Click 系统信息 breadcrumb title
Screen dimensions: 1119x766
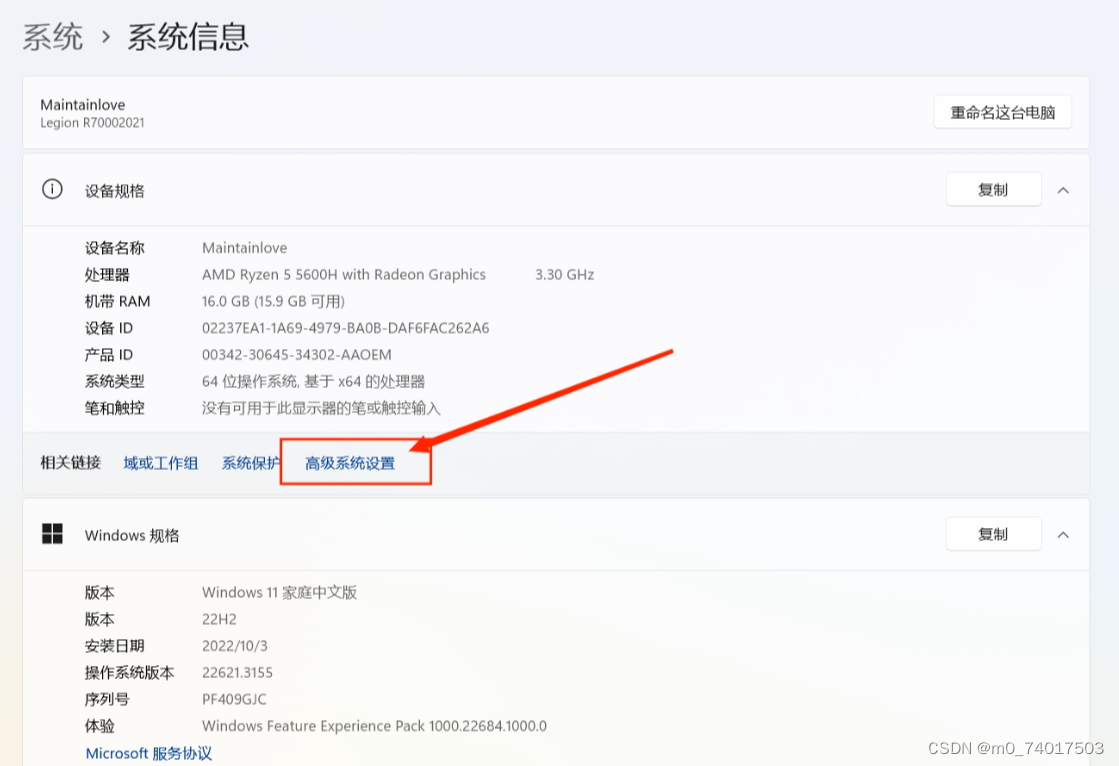click(188, 37)
